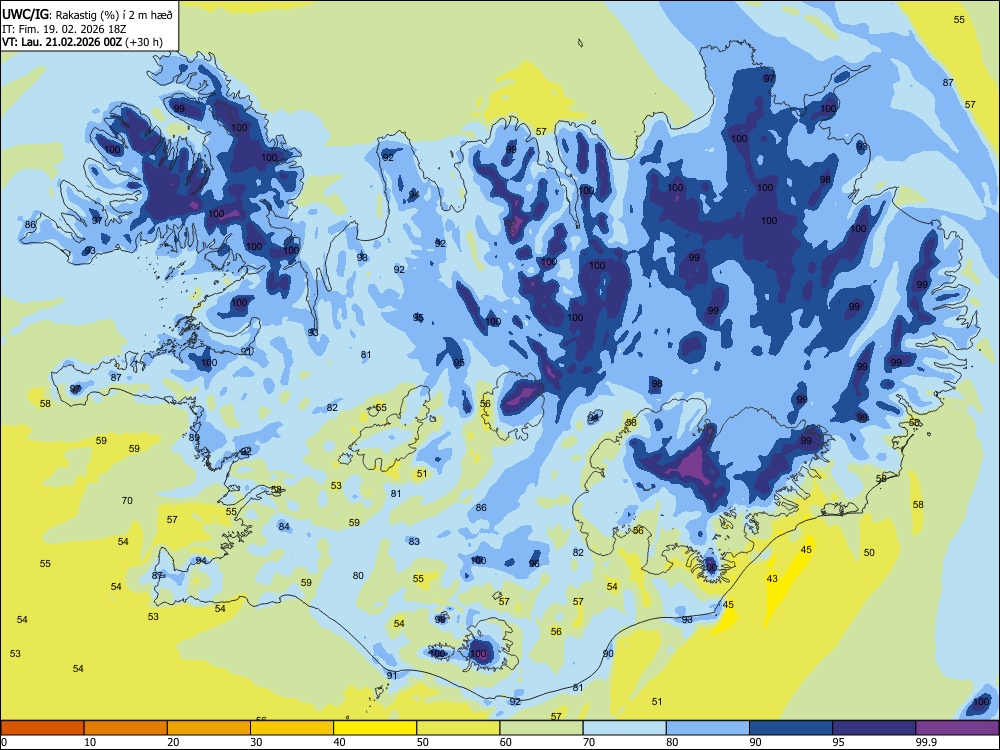Click the '43' humidity value on the map

(x=772, y=578)
